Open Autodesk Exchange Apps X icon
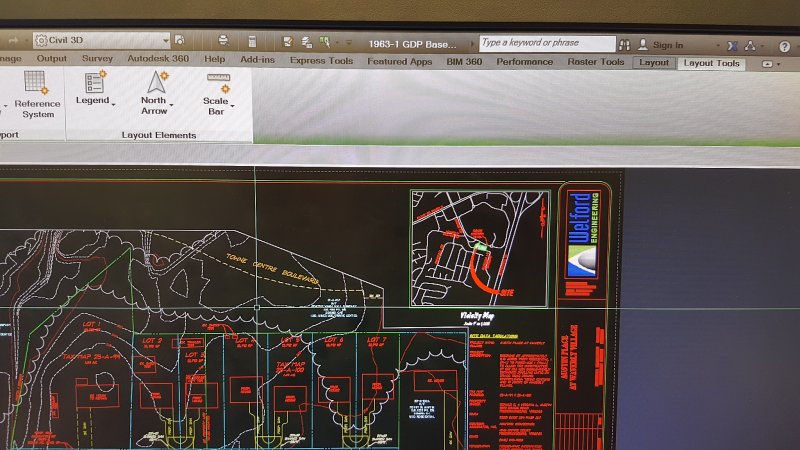 coord(732,46)
